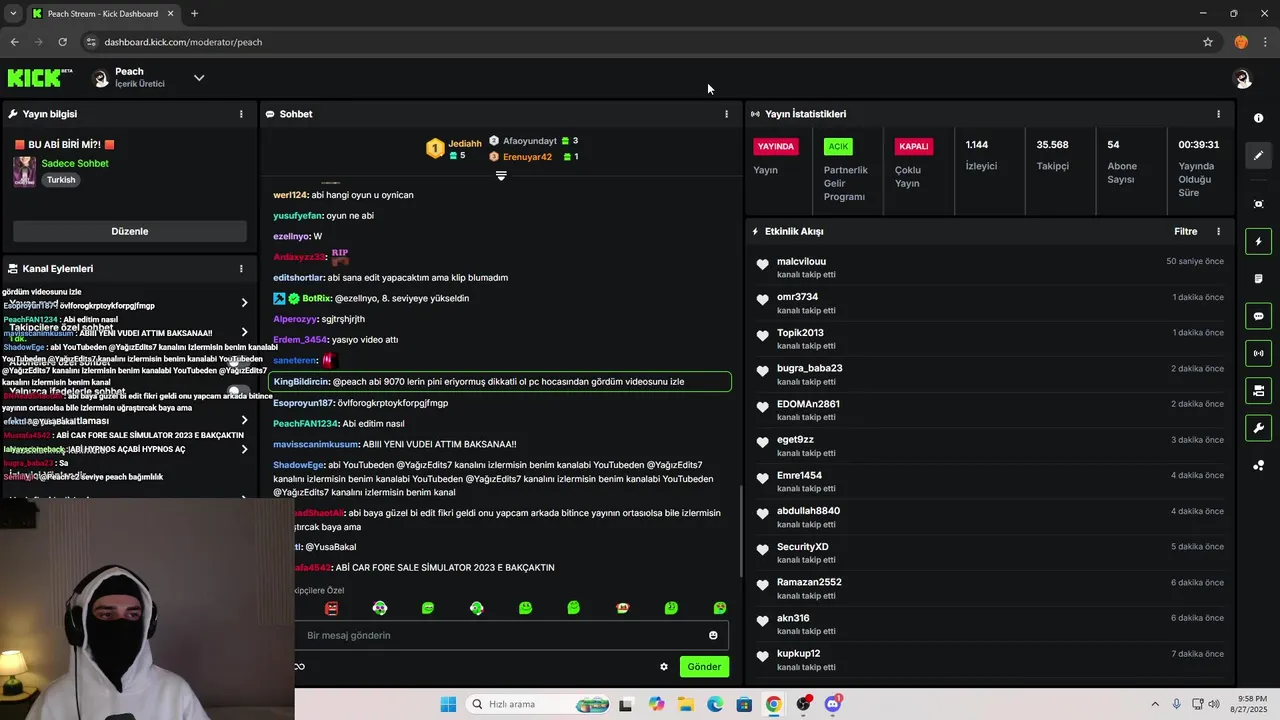The height and width of the screenshot is (720, 1280).
Task: Open the stream info icon in right sidebar
Action: (1258, 118)
